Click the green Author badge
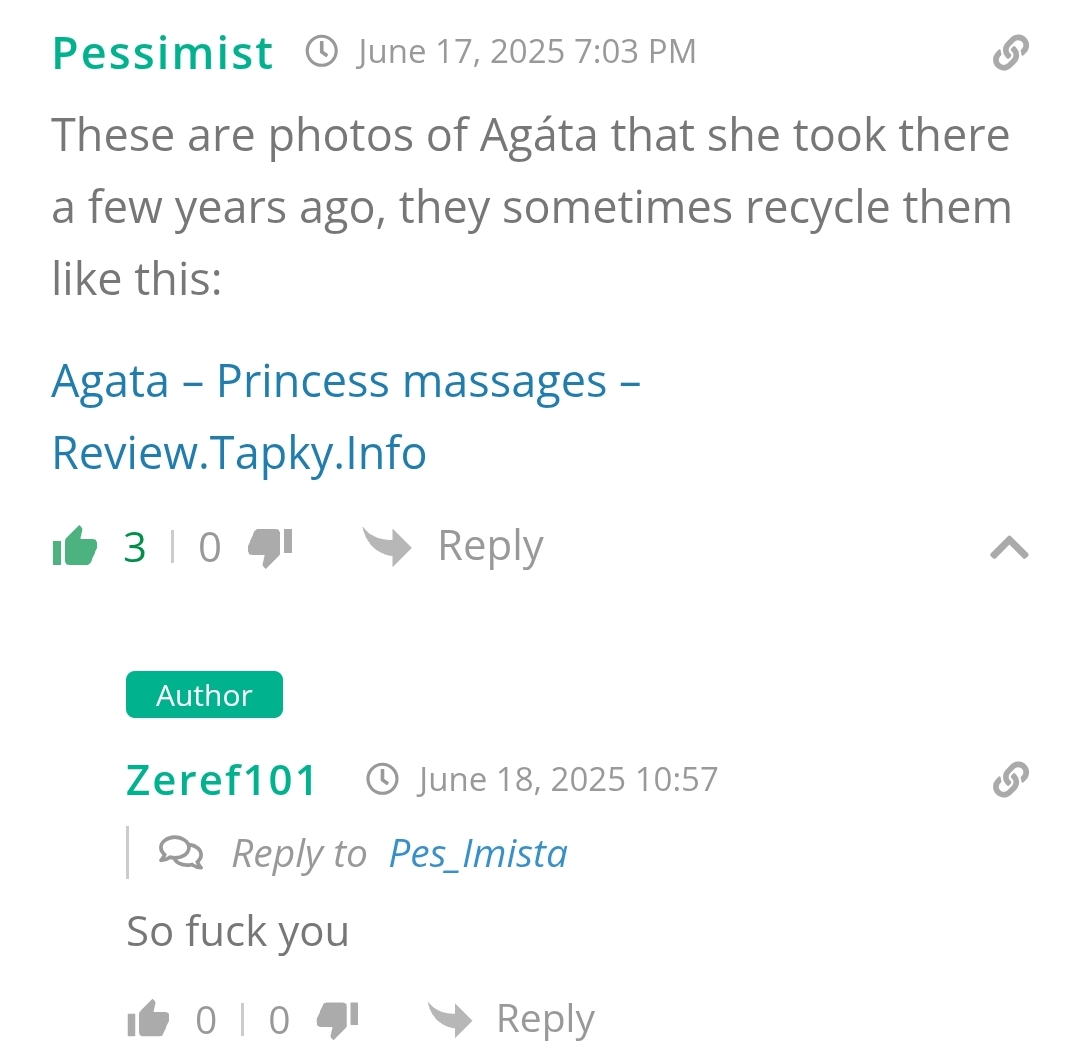The image size is (1080, 1056). (204, 695)
